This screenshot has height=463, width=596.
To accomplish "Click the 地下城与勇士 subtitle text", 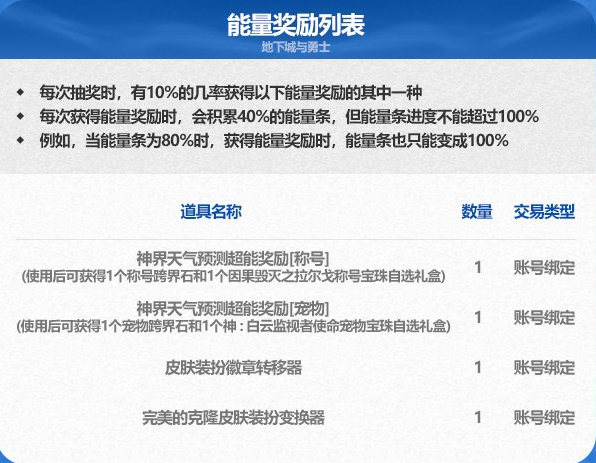I will coord(296,47).
